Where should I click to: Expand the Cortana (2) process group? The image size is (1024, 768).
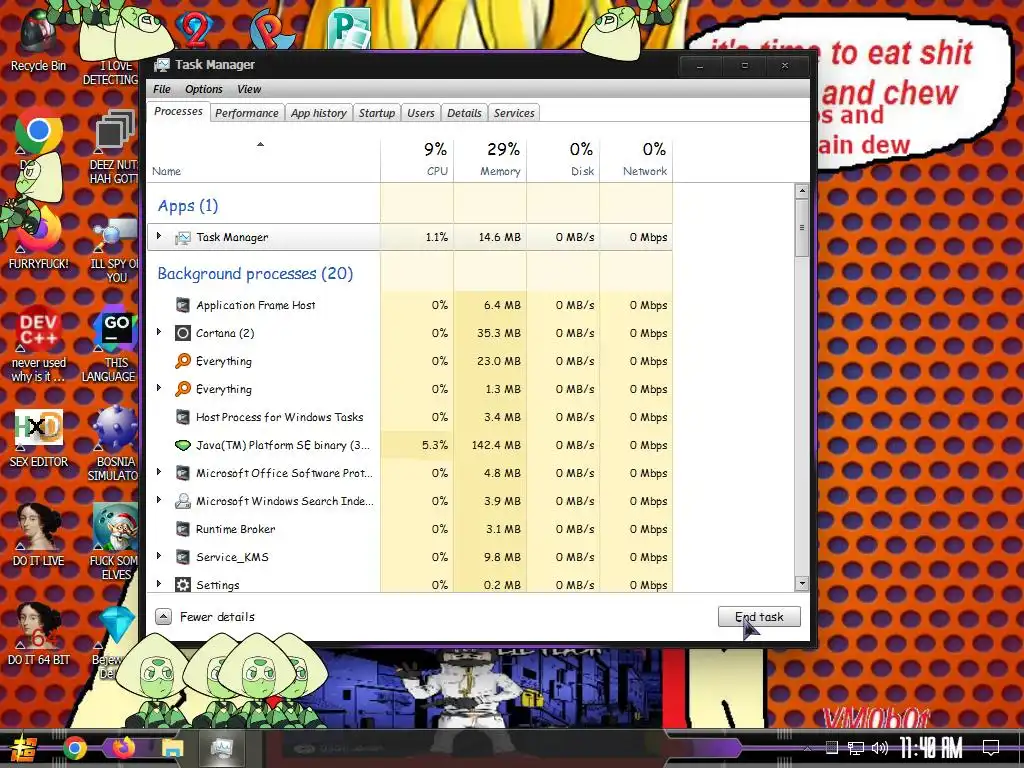159,332
